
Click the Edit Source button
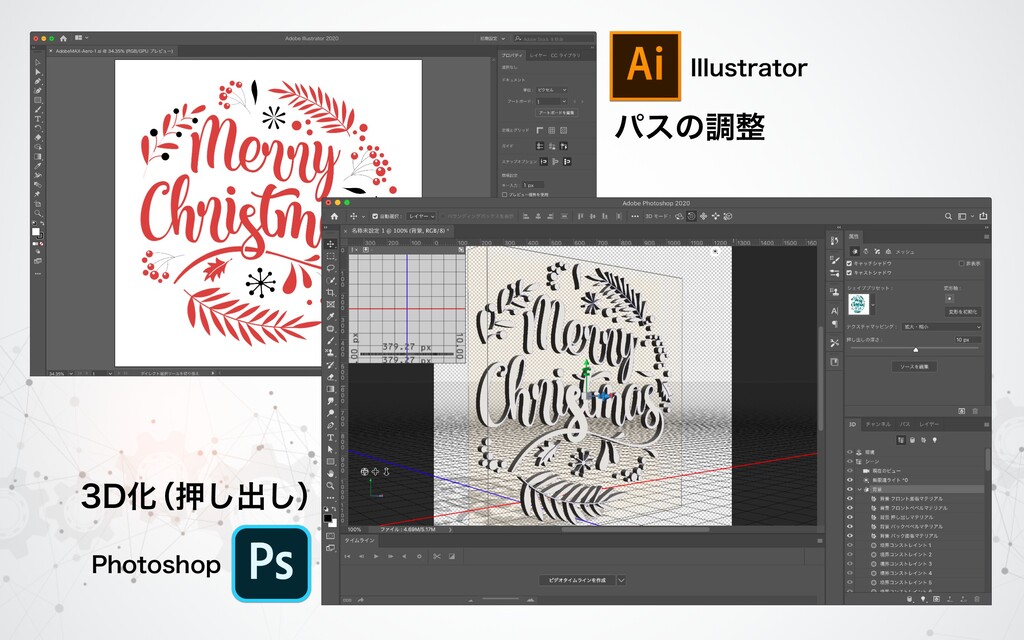(914, 367)
